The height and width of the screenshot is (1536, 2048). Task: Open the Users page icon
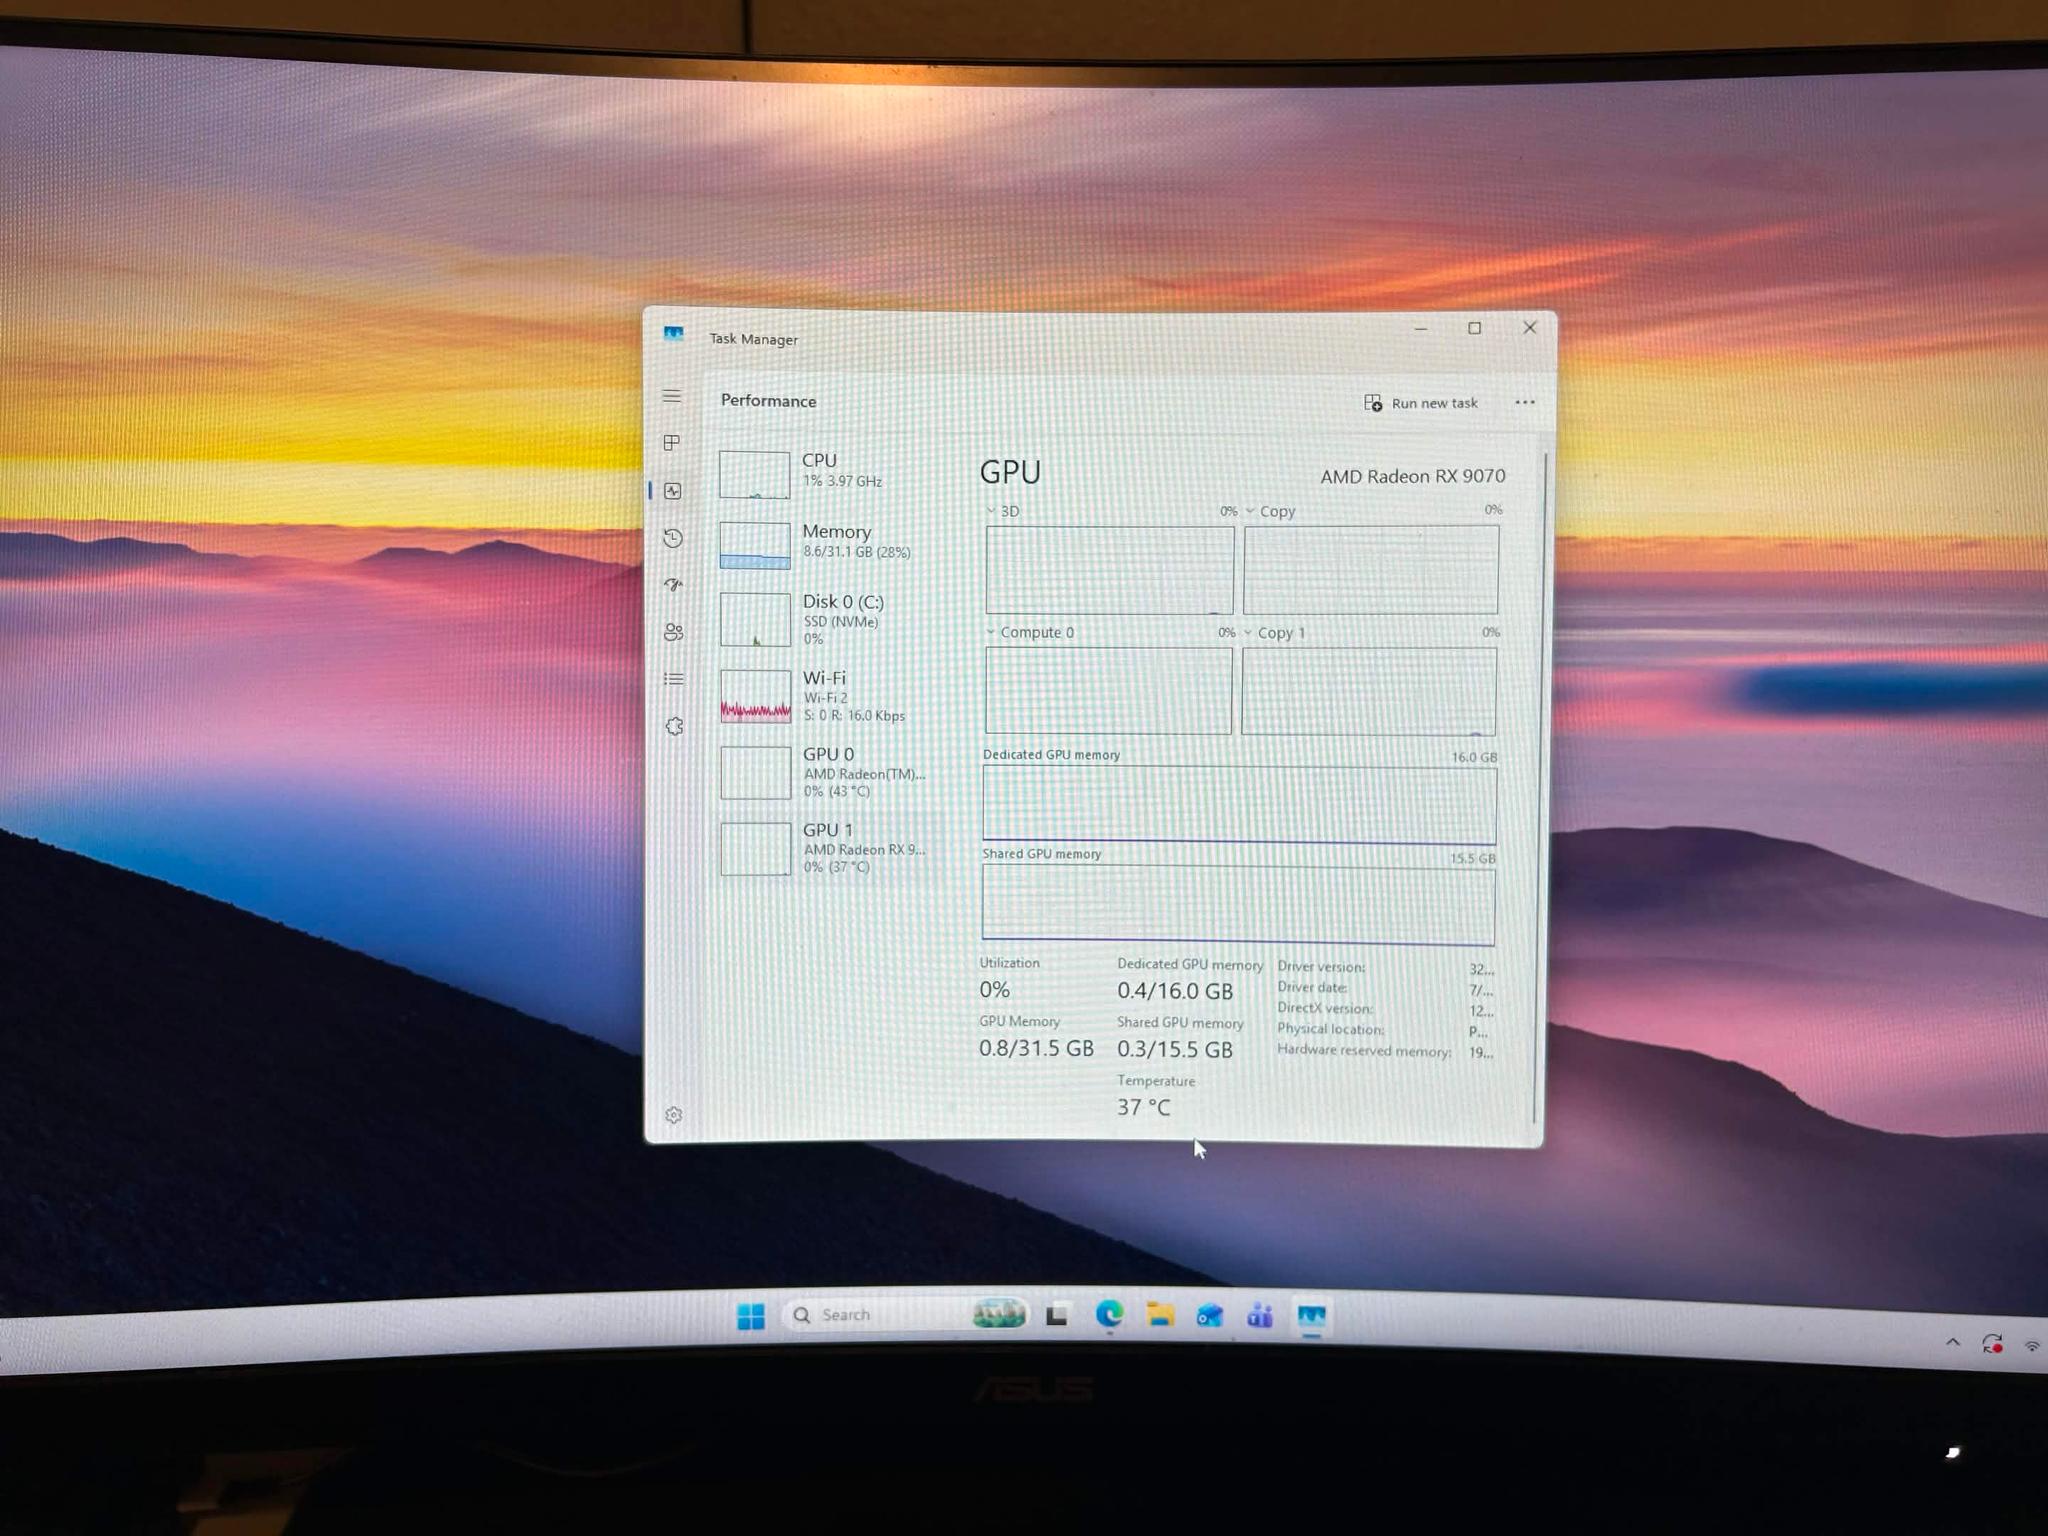coord(674,632)
